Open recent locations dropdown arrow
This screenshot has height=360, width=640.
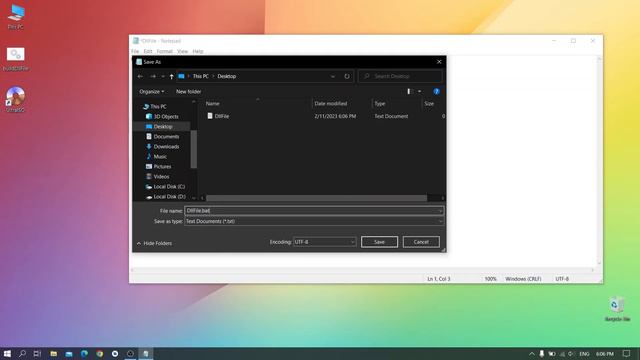click(163, 76)
